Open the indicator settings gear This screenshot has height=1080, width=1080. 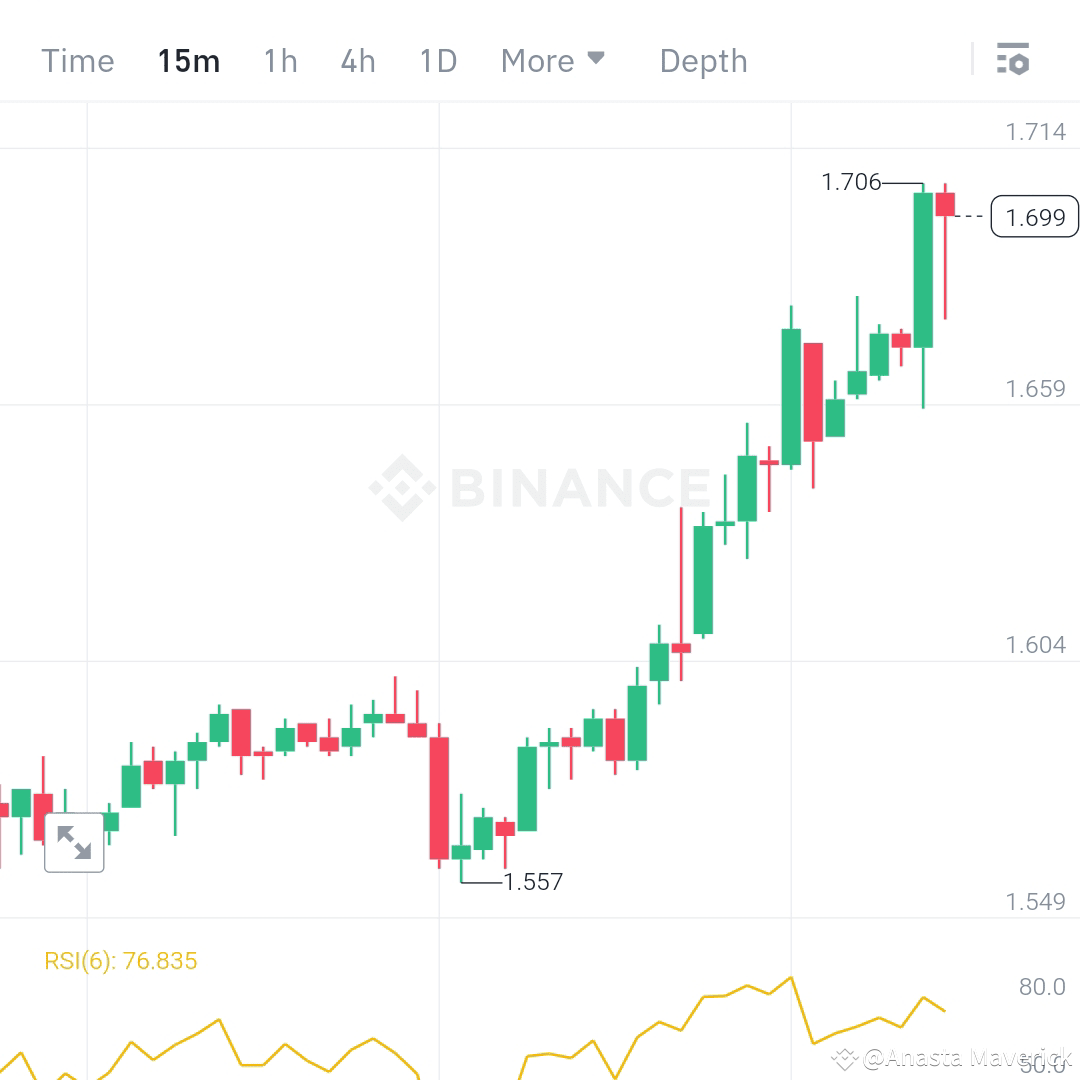point(1014,60)
